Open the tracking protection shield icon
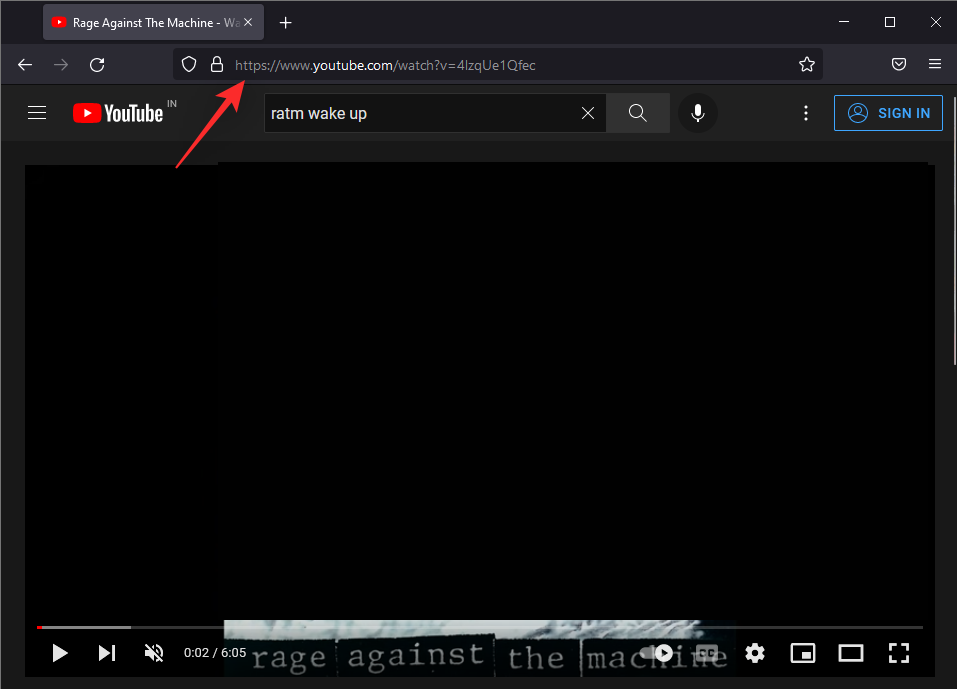 [x=189, y=65]
